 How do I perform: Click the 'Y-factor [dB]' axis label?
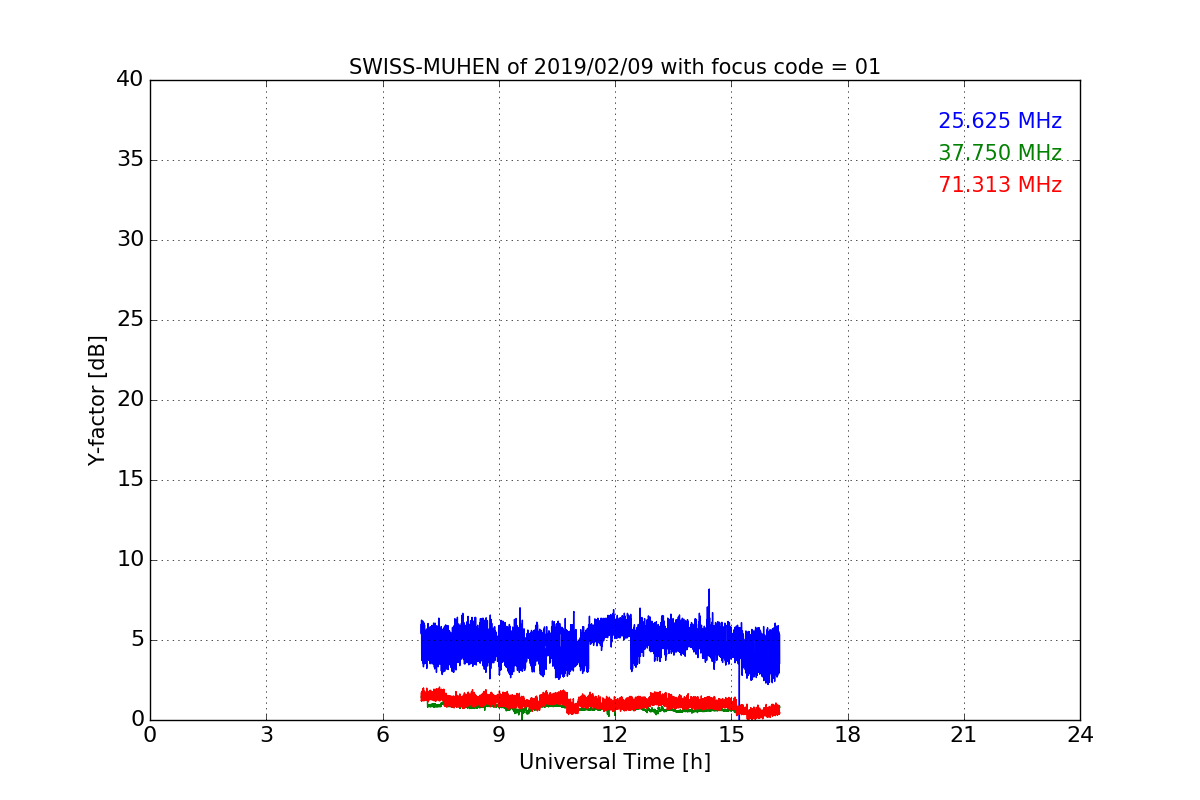point(97,400)
